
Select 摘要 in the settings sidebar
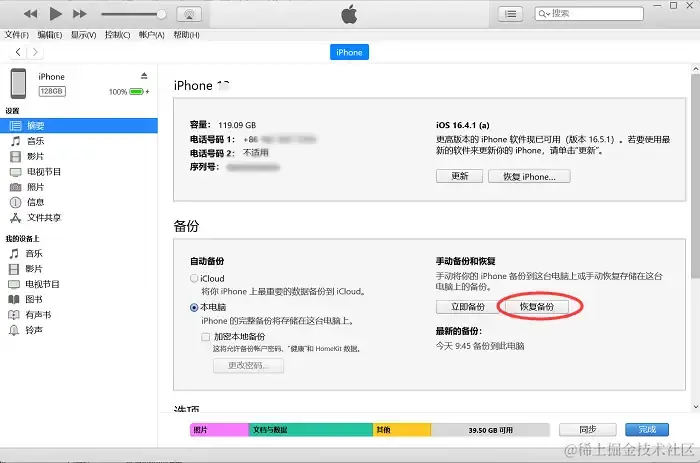79,126
